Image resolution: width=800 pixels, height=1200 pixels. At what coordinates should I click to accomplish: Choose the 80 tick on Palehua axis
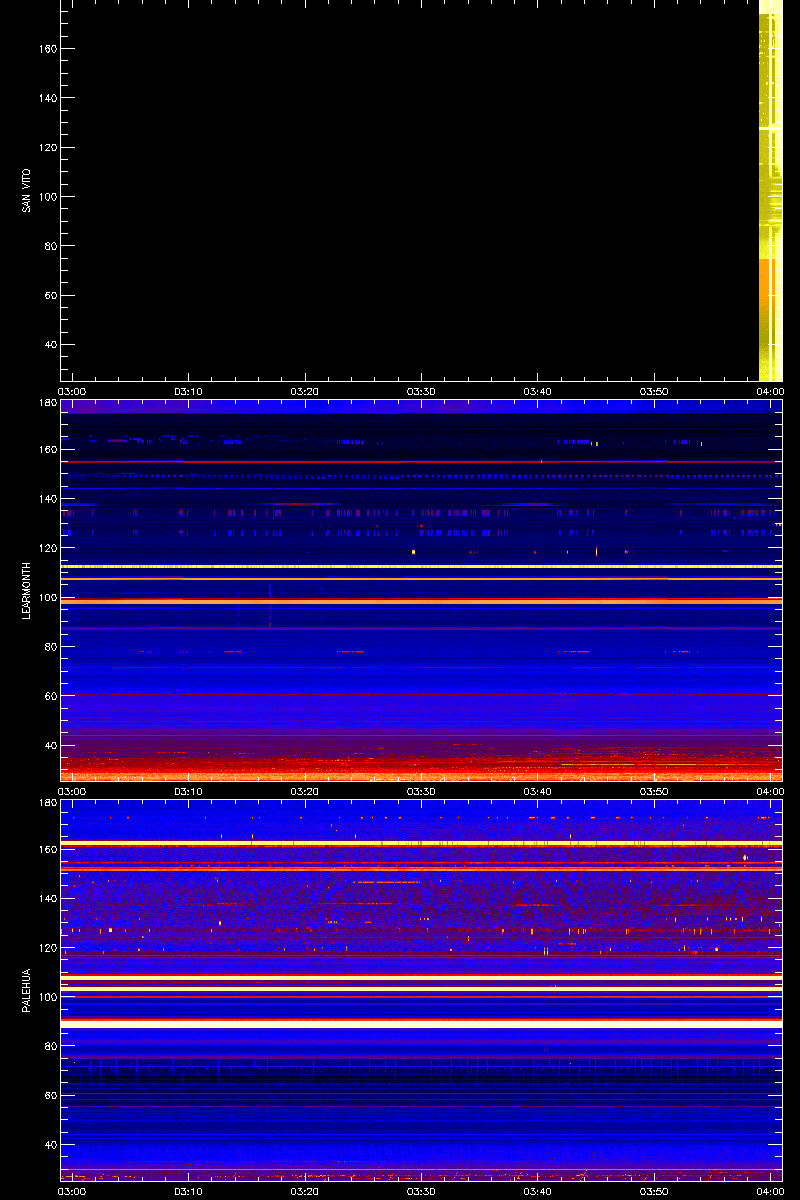pos(52,1046)
